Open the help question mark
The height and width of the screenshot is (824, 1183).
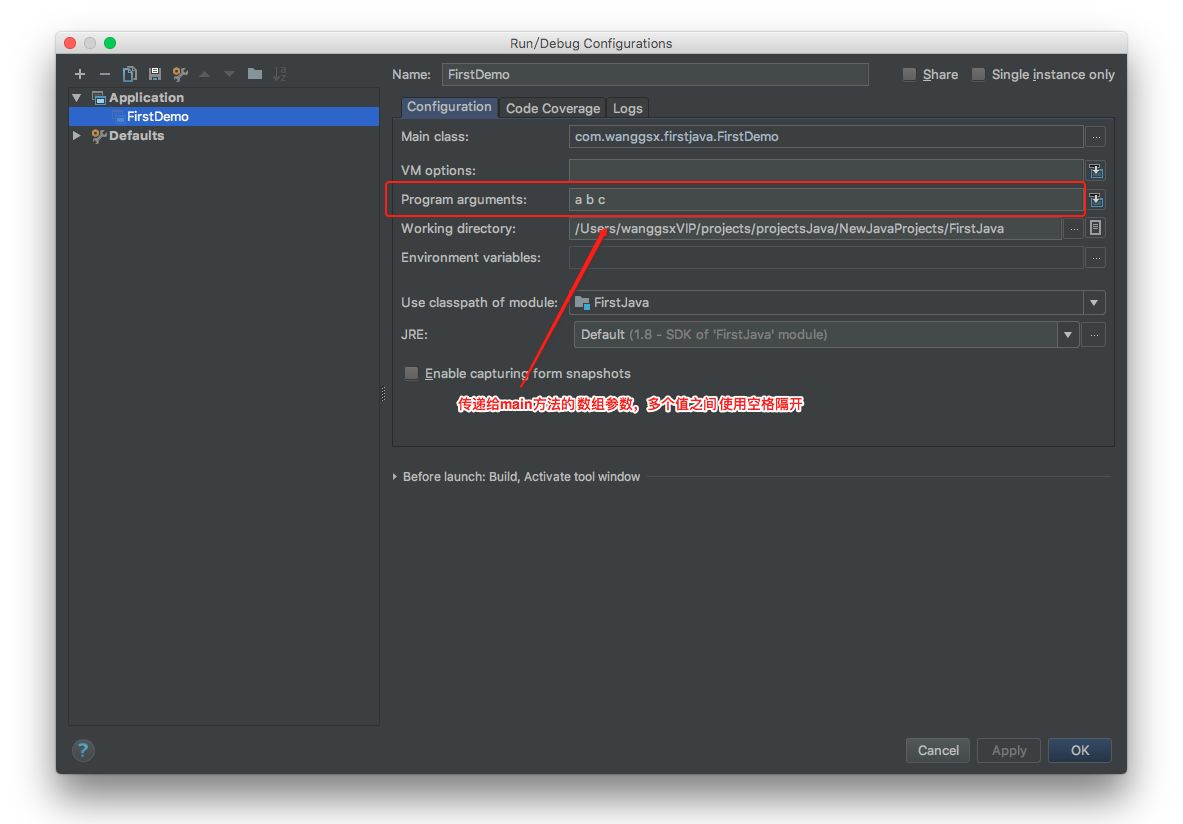83,750
